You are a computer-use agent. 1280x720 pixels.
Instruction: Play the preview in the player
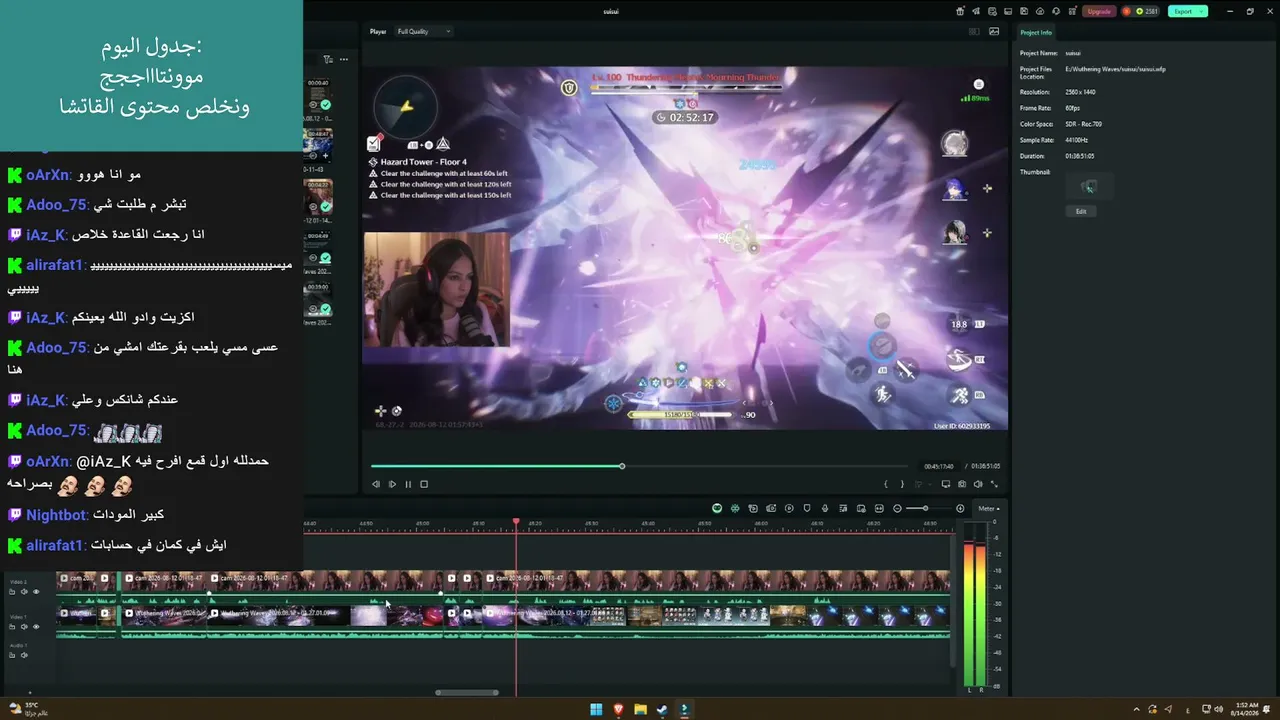(x=392, y=484)
